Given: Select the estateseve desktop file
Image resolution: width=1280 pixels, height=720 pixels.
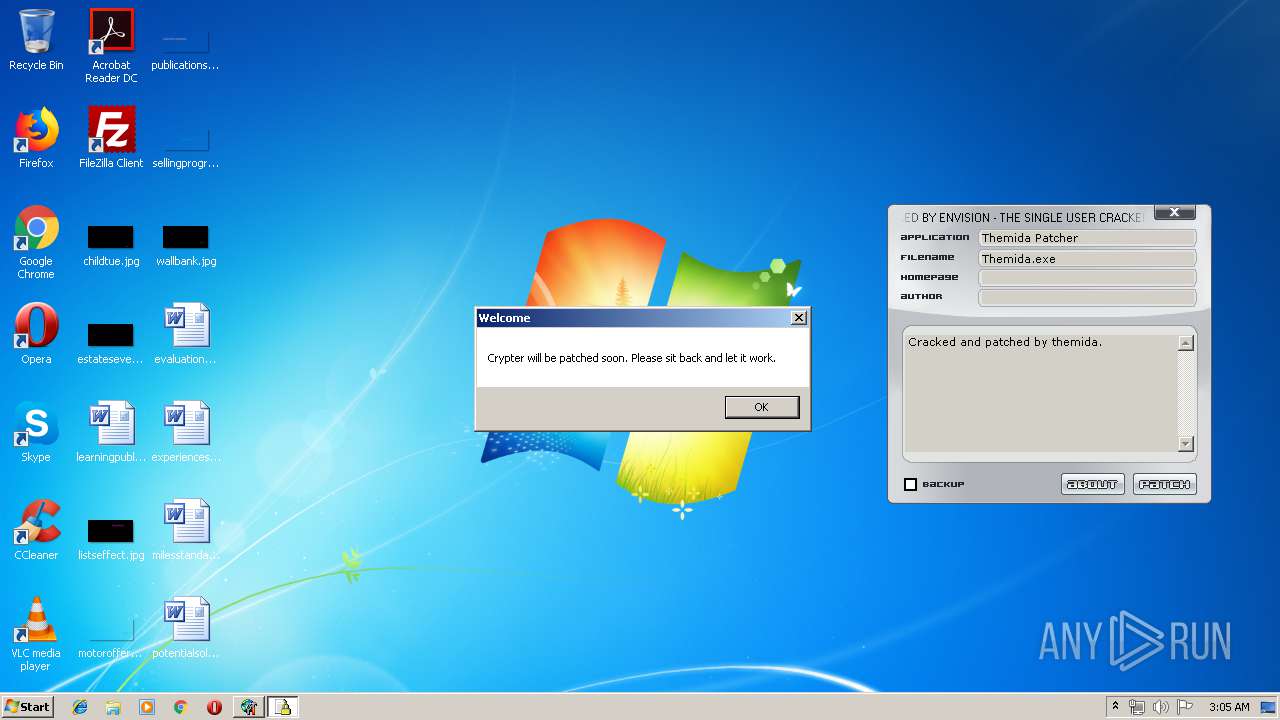Looking at the screenshot, I should coord(111,342).
